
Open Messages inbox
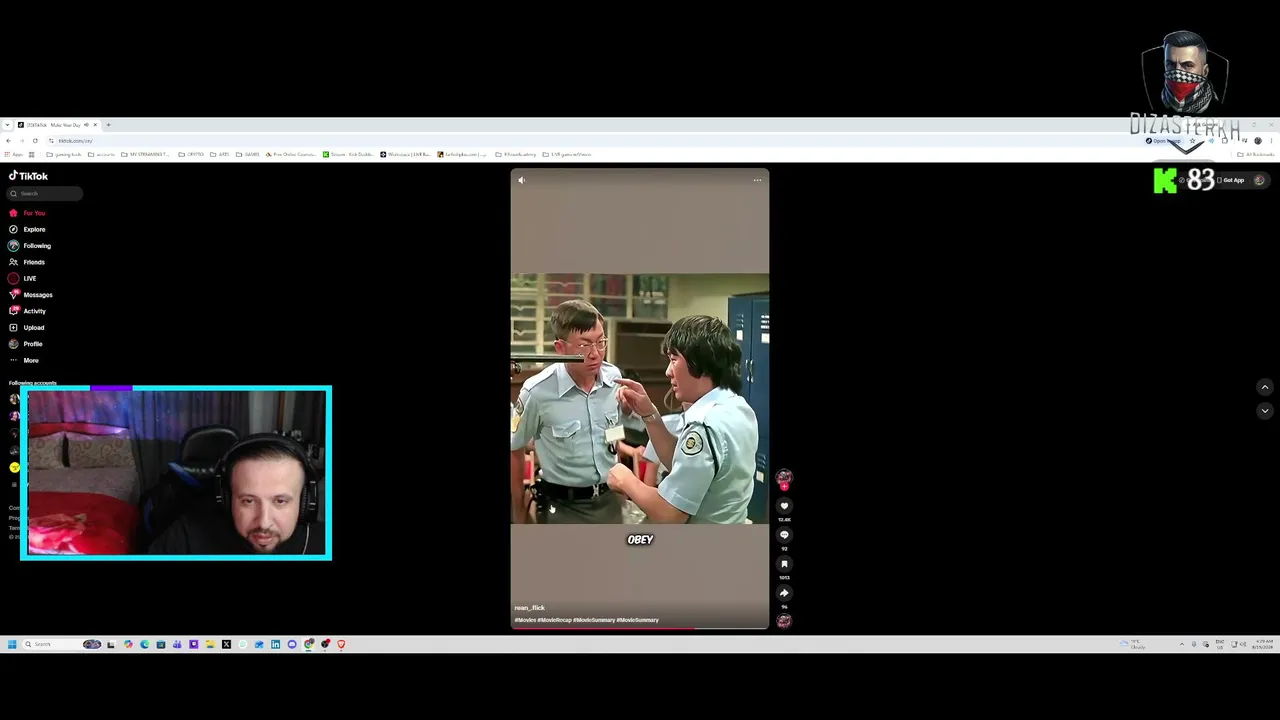(x=31, y=295)
